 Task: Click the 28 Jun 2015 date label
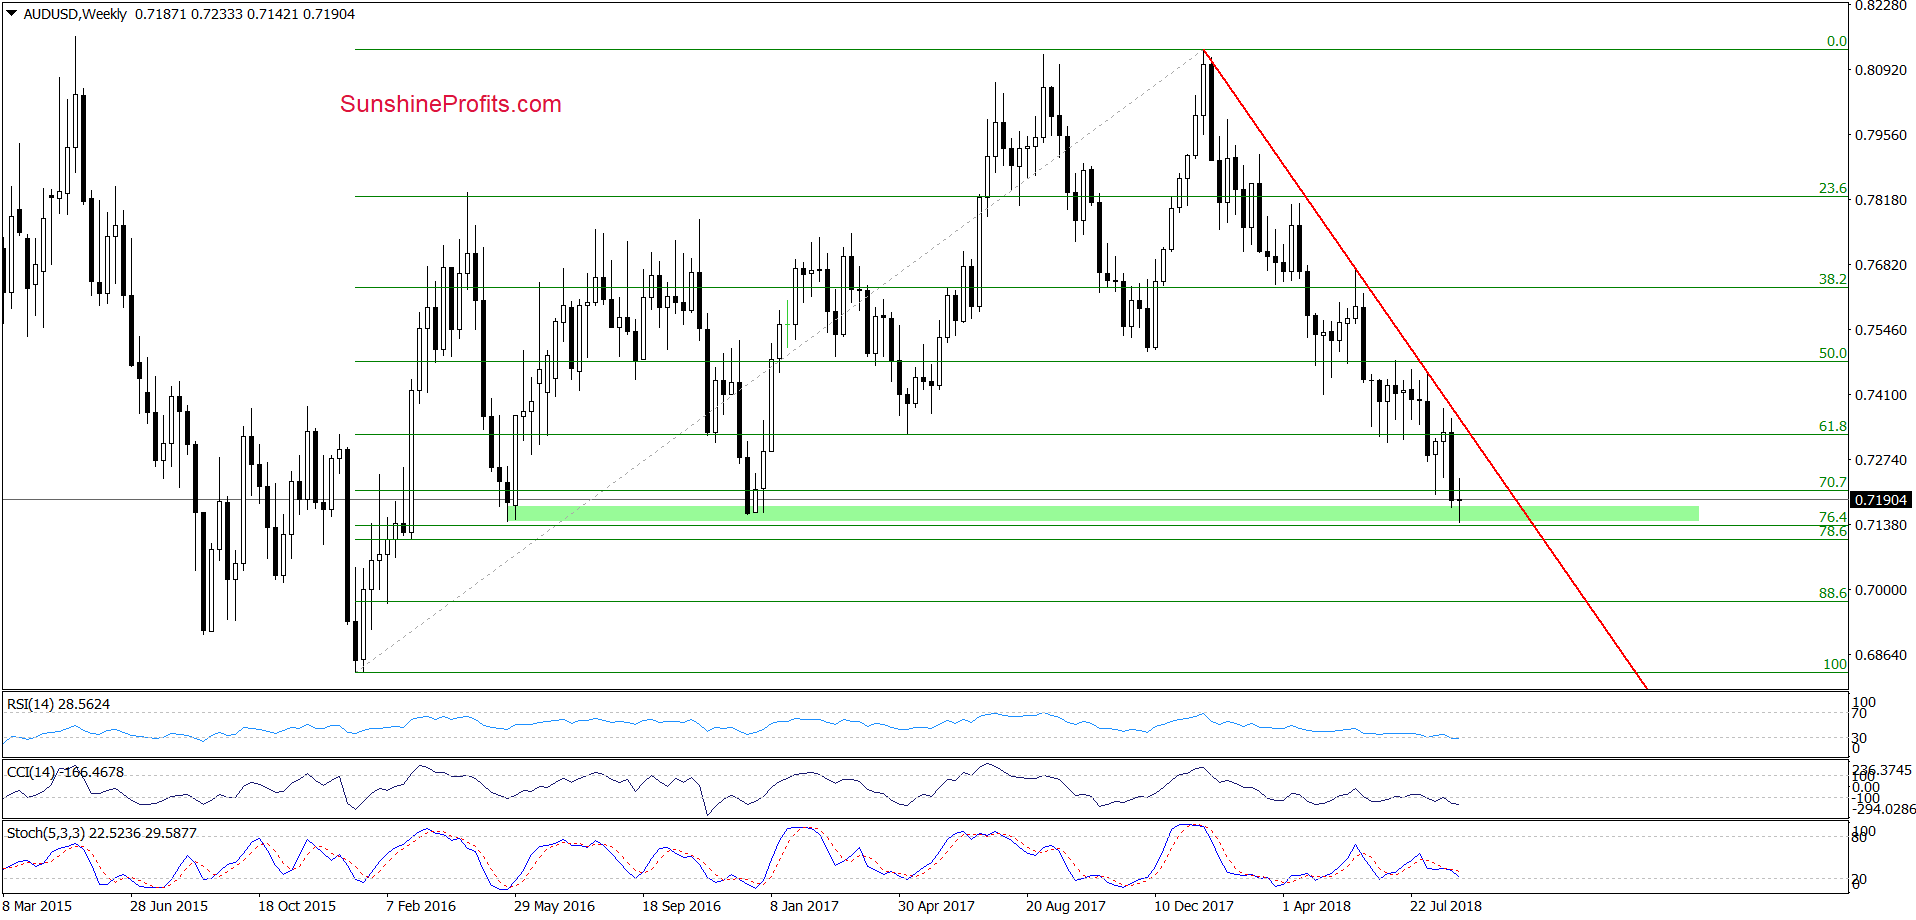pos(169,906)
